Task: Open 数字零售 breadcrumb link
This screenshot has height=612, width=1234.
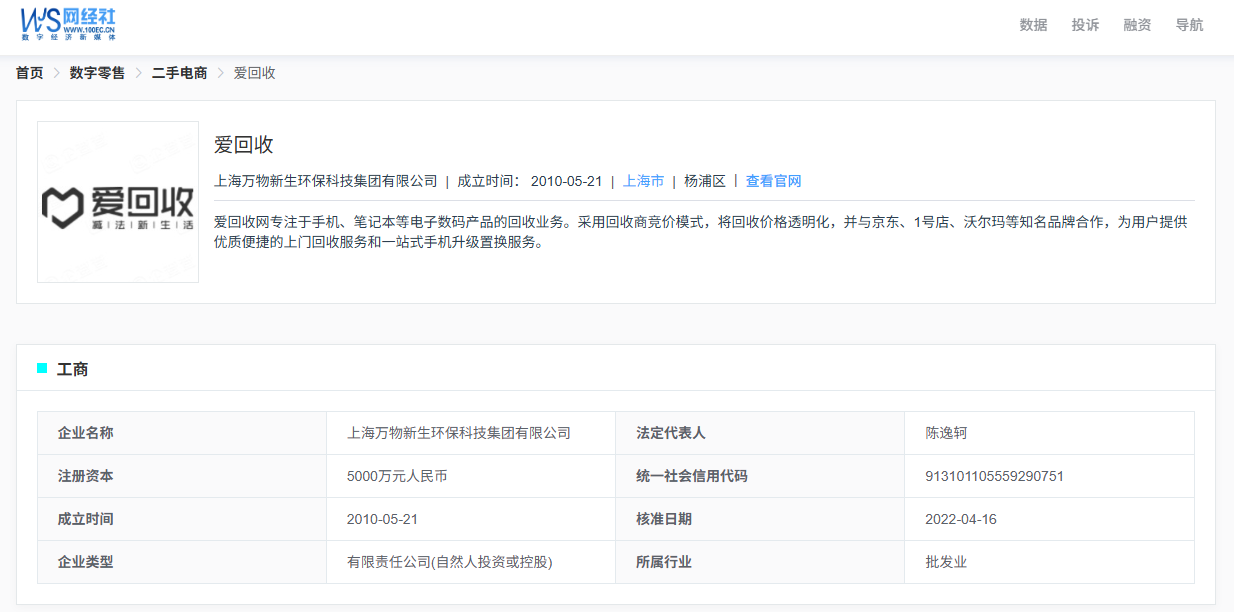Action: tap(97, 73)
